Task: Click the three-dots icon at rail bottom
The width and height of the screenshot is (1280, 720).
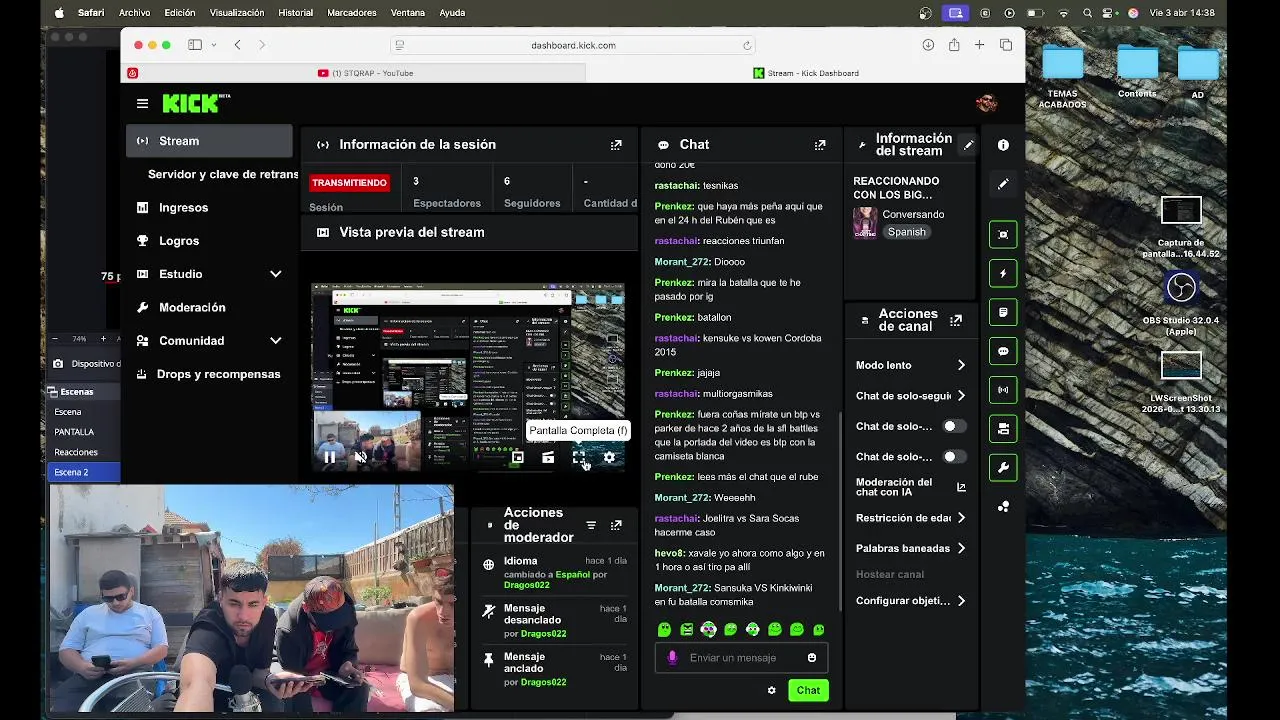Action: pyautogui.click(x=1003, y=507)
